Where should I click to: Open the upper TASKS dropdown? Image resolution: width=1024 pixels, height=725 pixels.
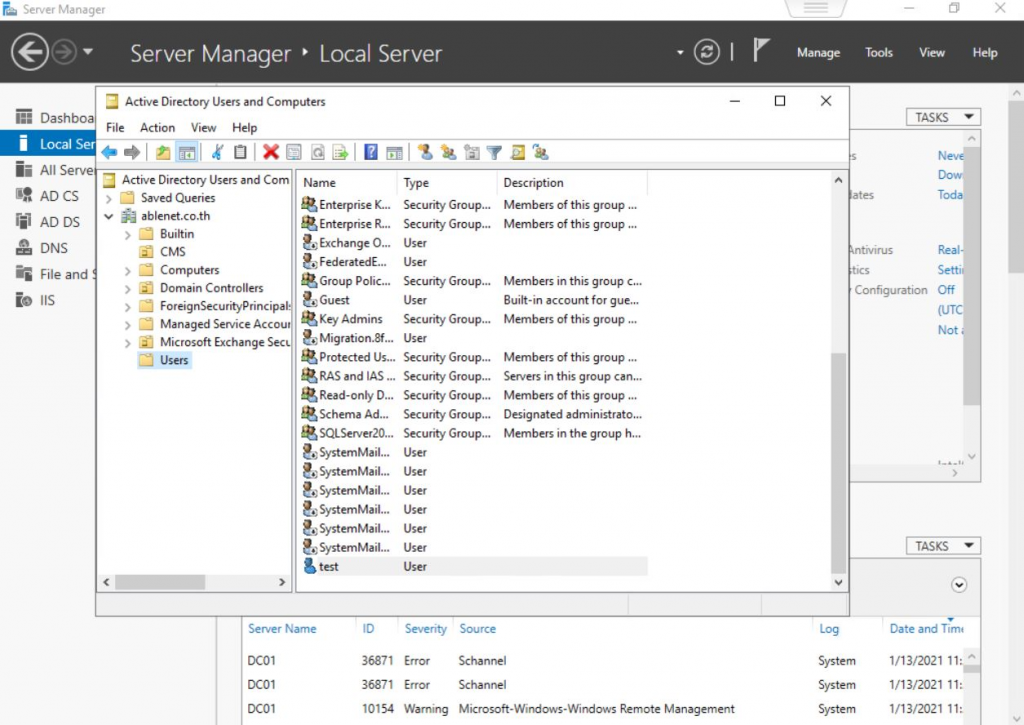[942, 117]
